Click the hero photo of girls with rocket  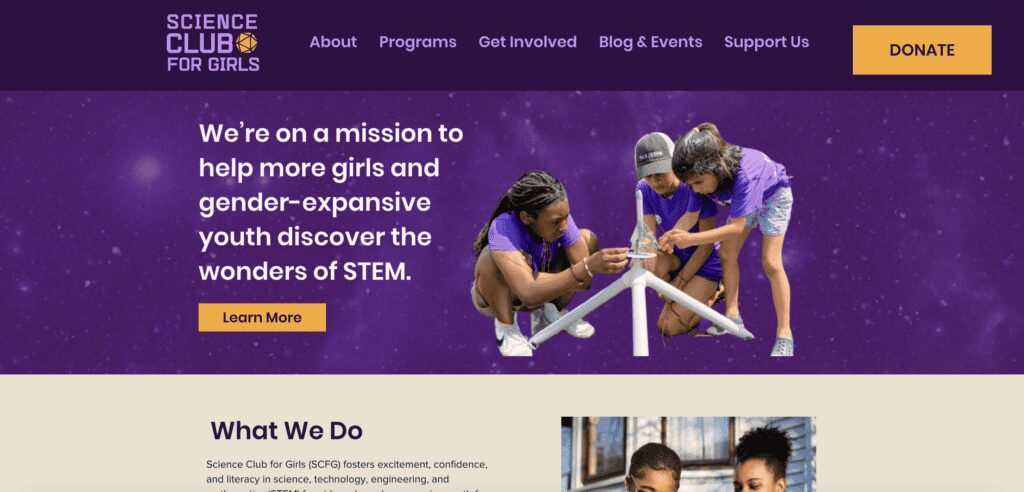coord(632,240)
